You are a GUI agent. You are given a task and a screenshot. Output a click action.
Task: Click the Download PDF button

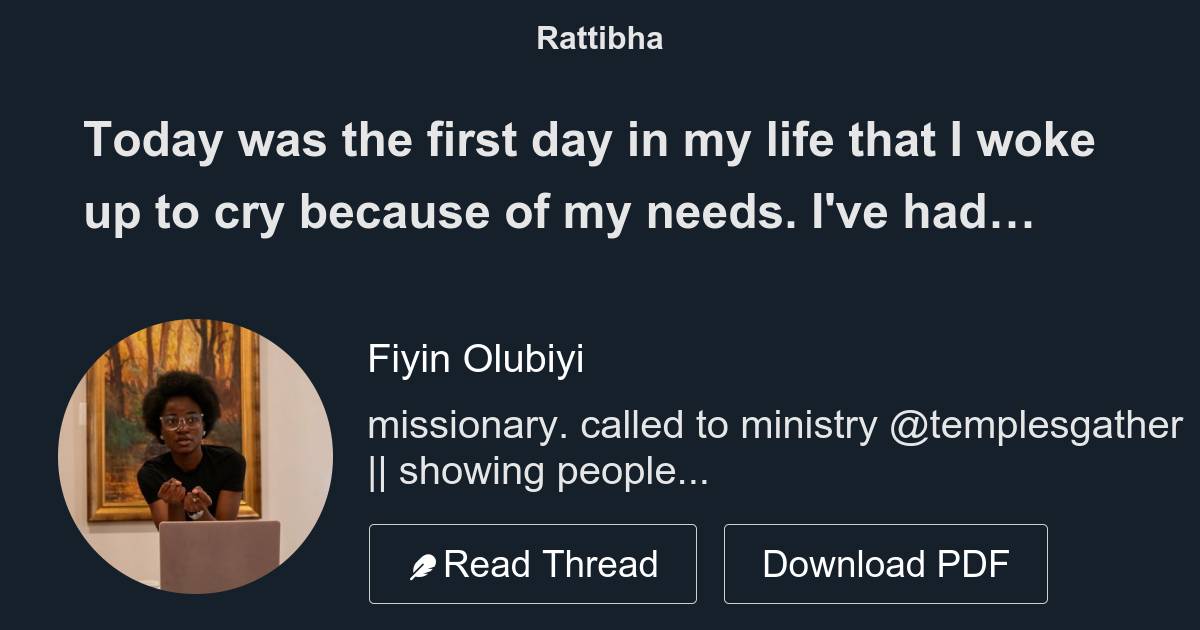(x=885, y=564)
